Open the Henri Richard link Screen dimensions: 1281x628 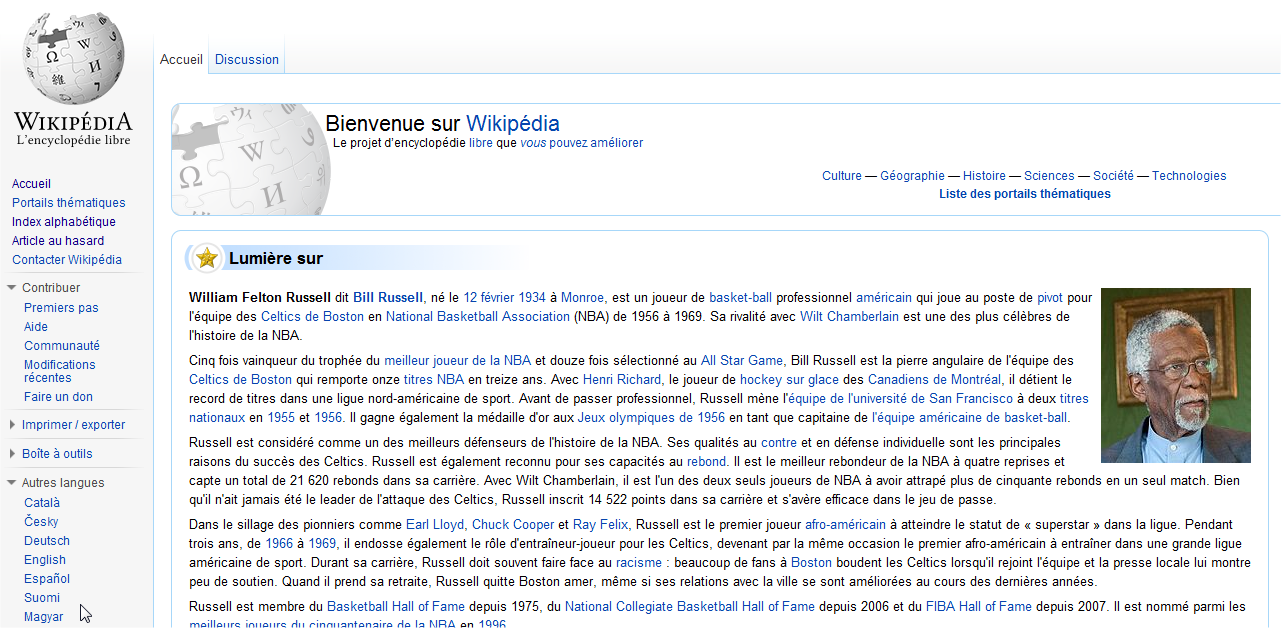pyautogui.click(x=622, y=380)
